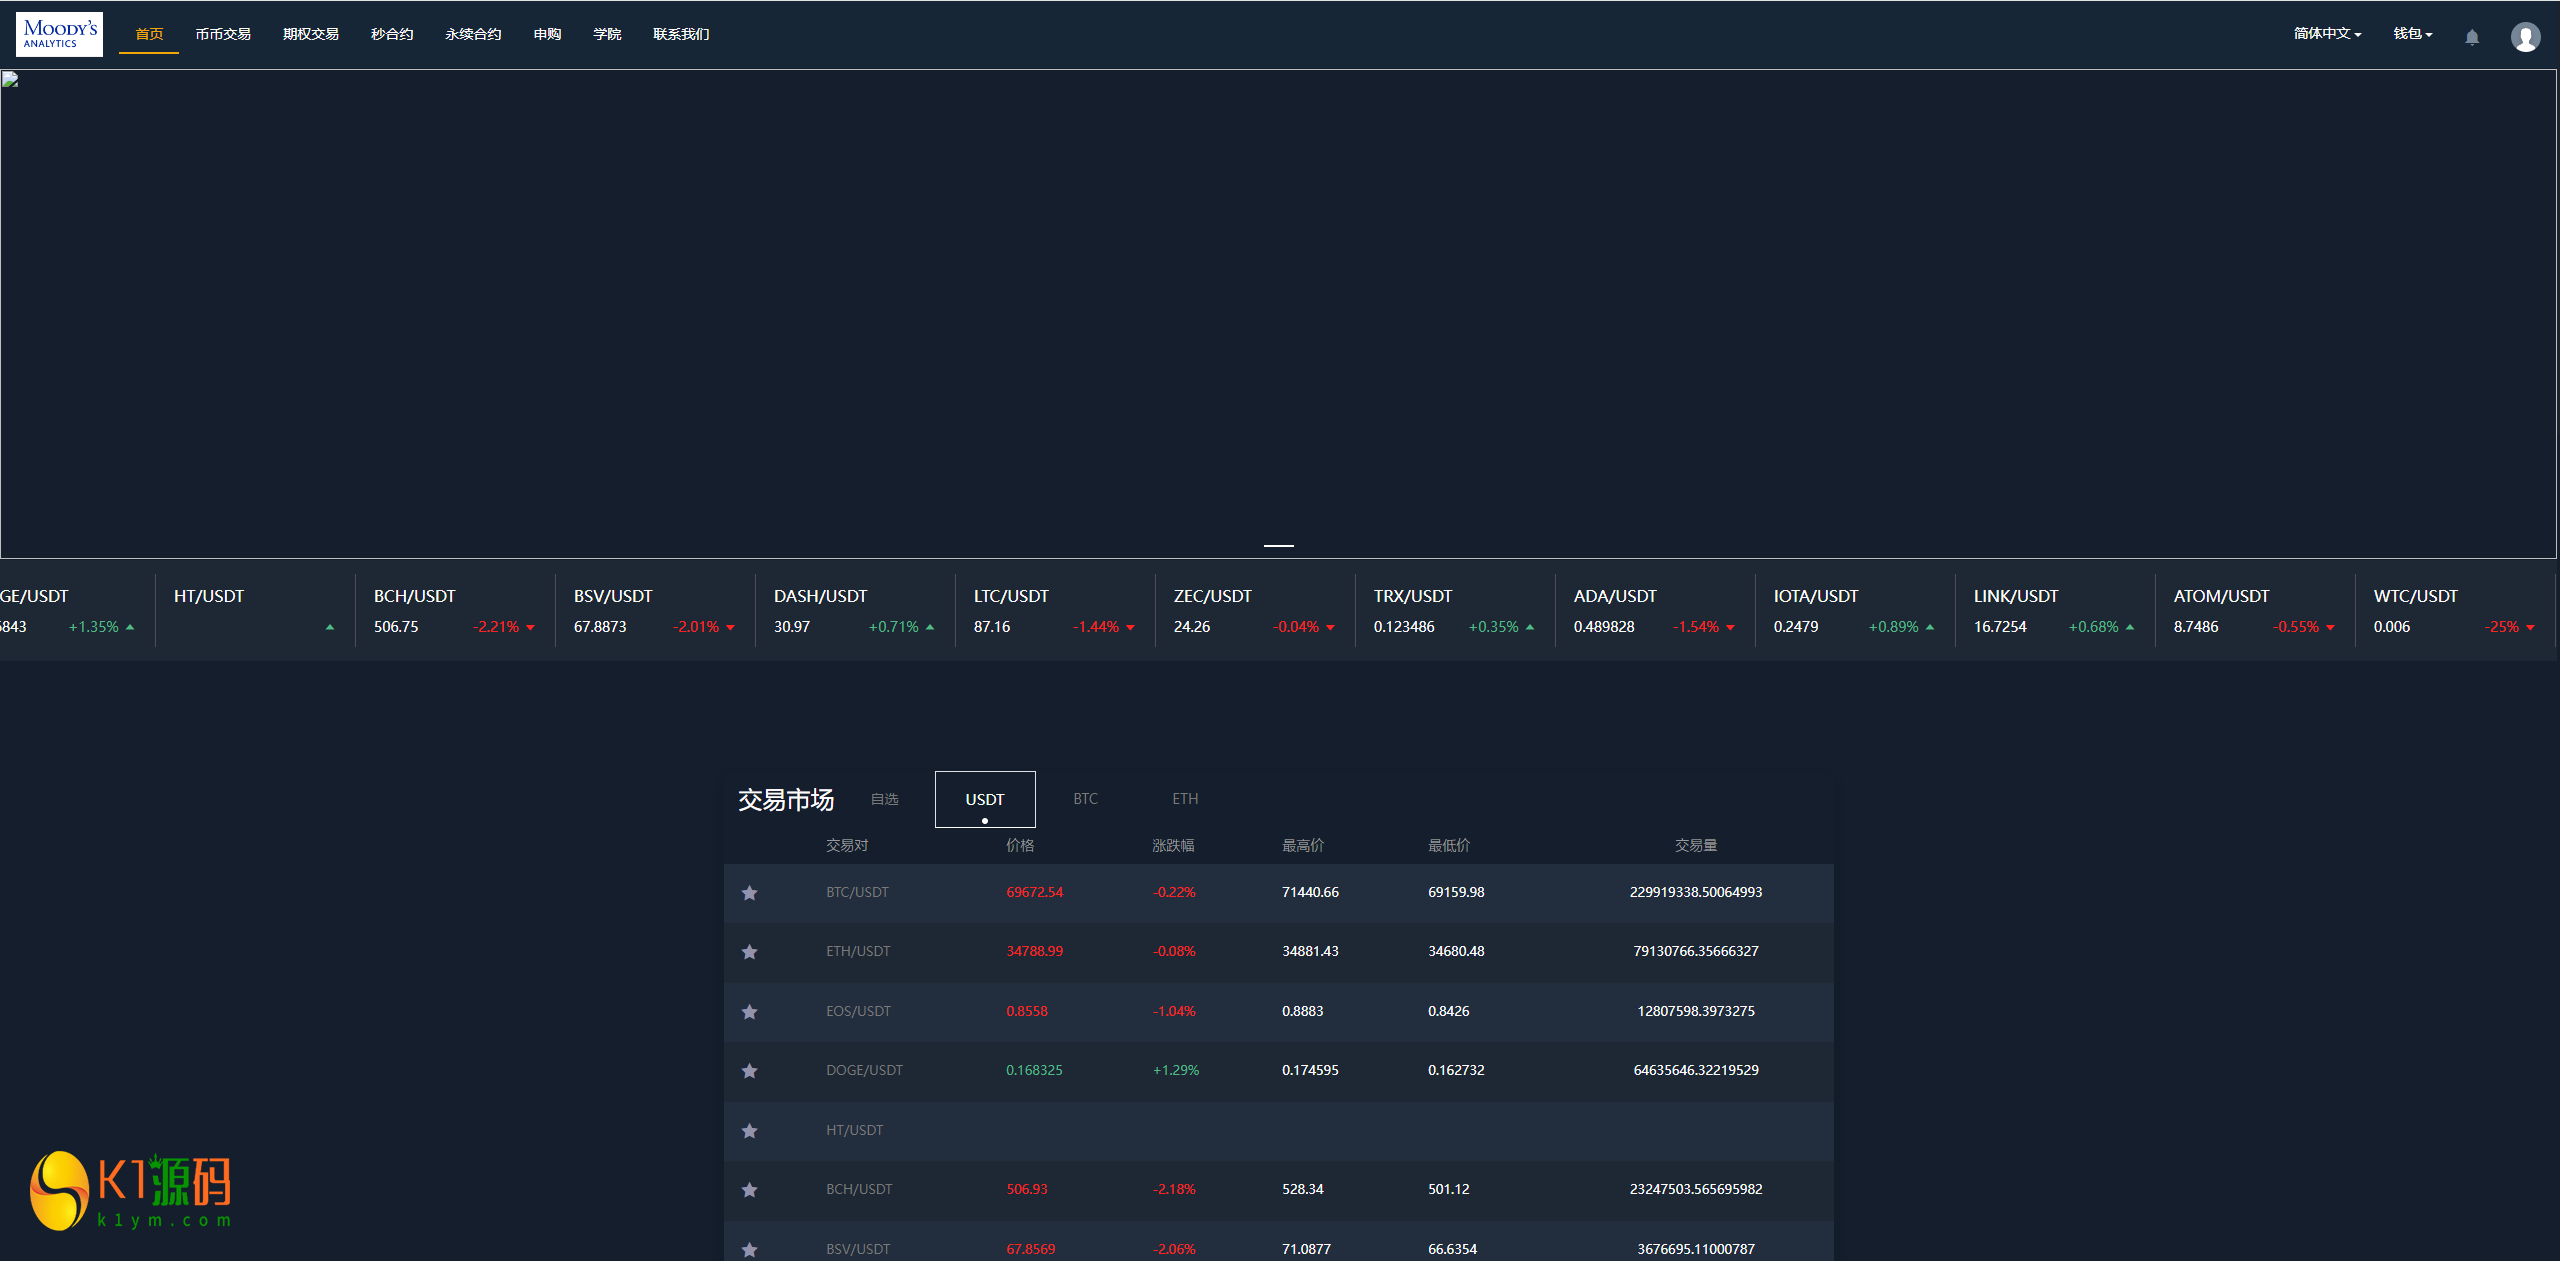Click the carousel slide indicator bar

(x=1278, y=545)
